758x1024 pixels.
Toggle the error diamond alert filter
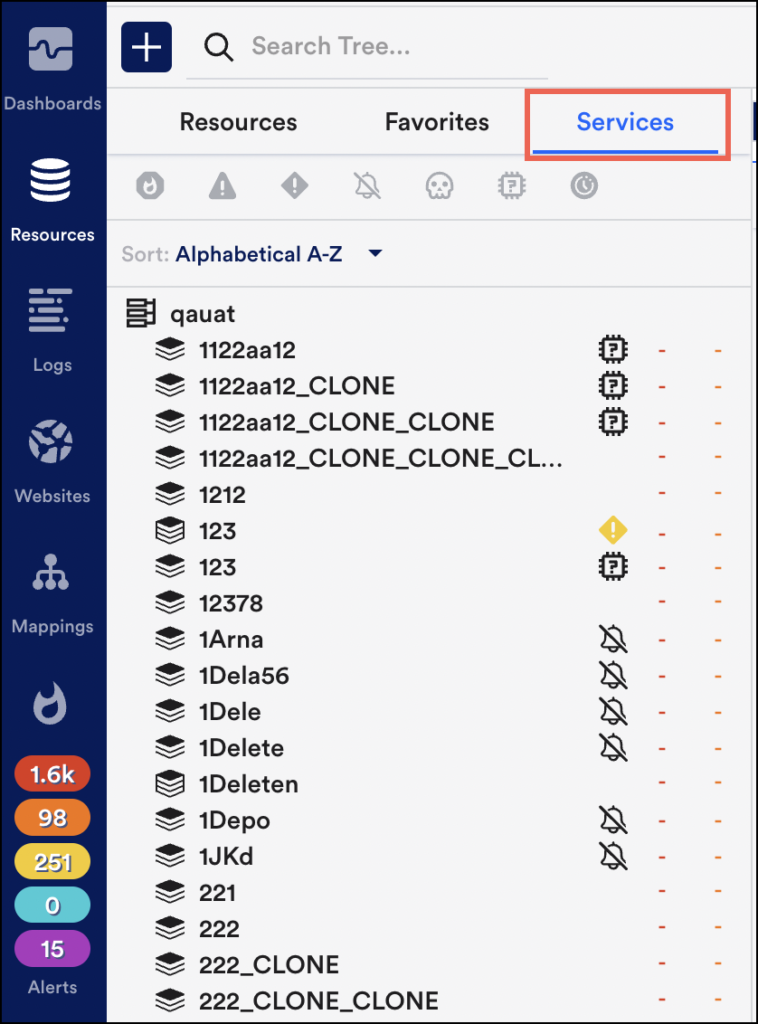pyautogui.click(x=294, y=185)
